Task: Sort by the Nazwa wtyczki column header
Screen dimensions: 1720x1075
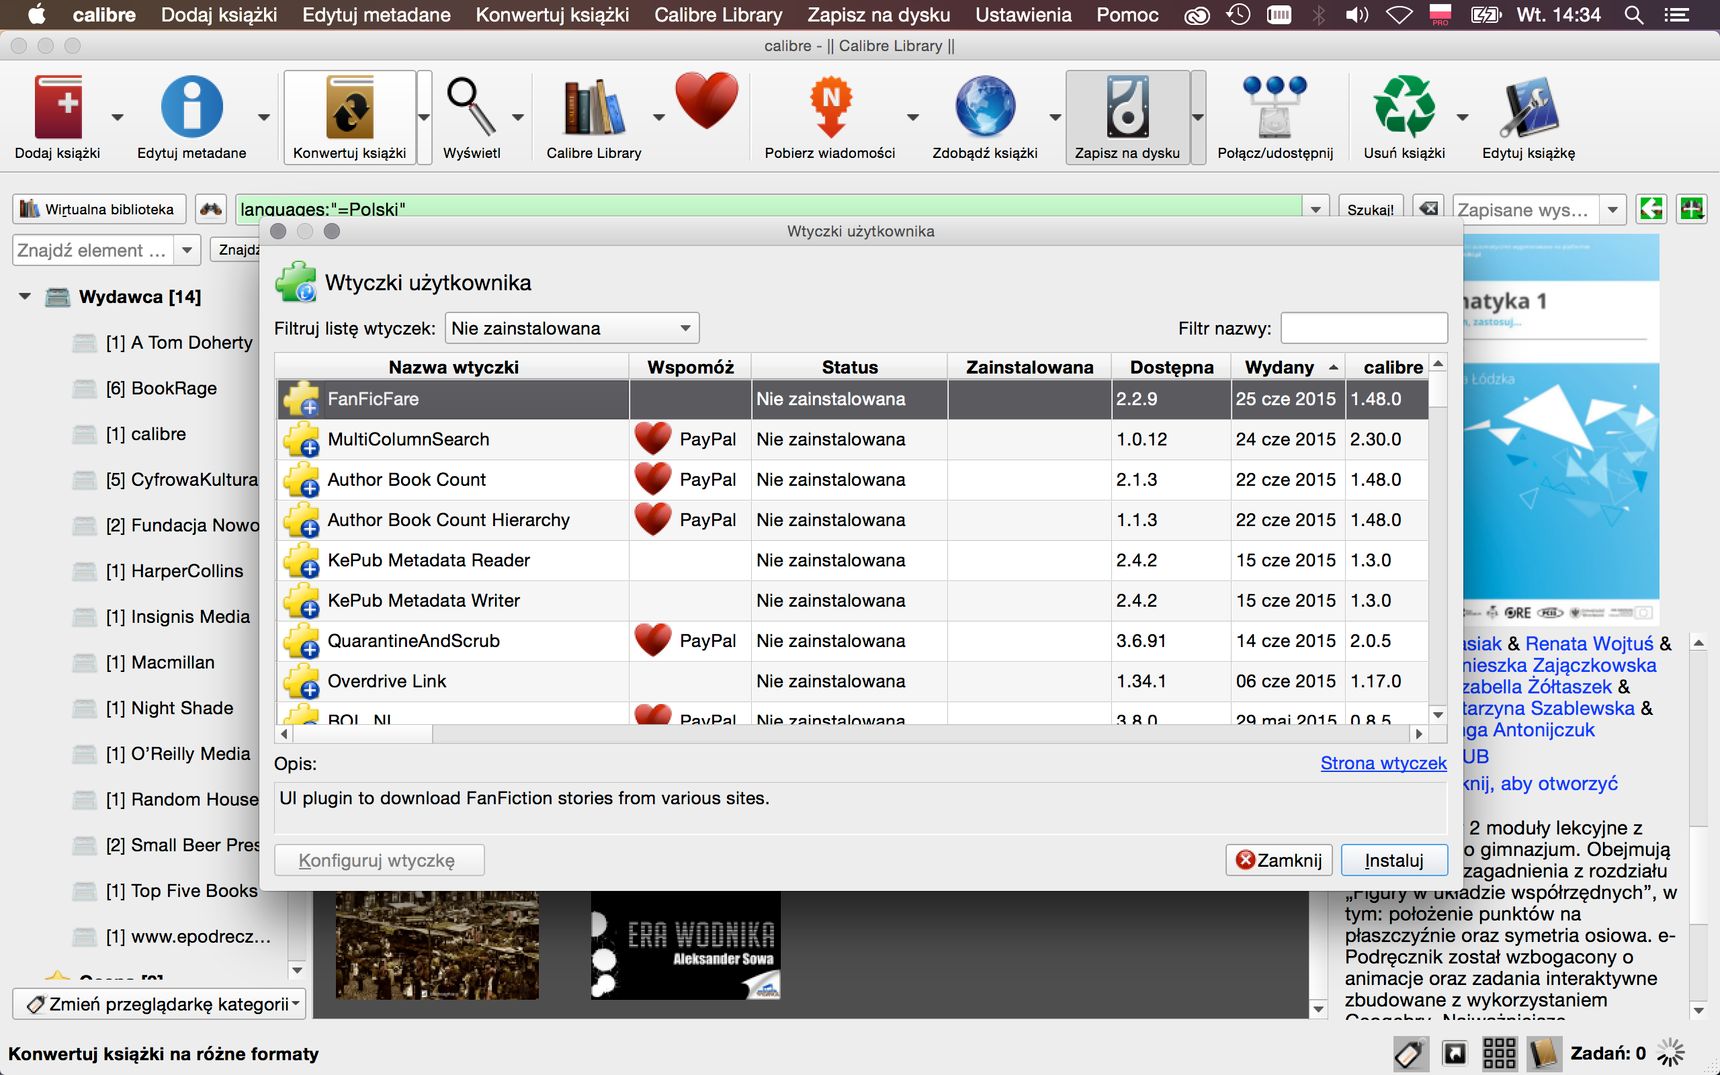Action: 453,367
